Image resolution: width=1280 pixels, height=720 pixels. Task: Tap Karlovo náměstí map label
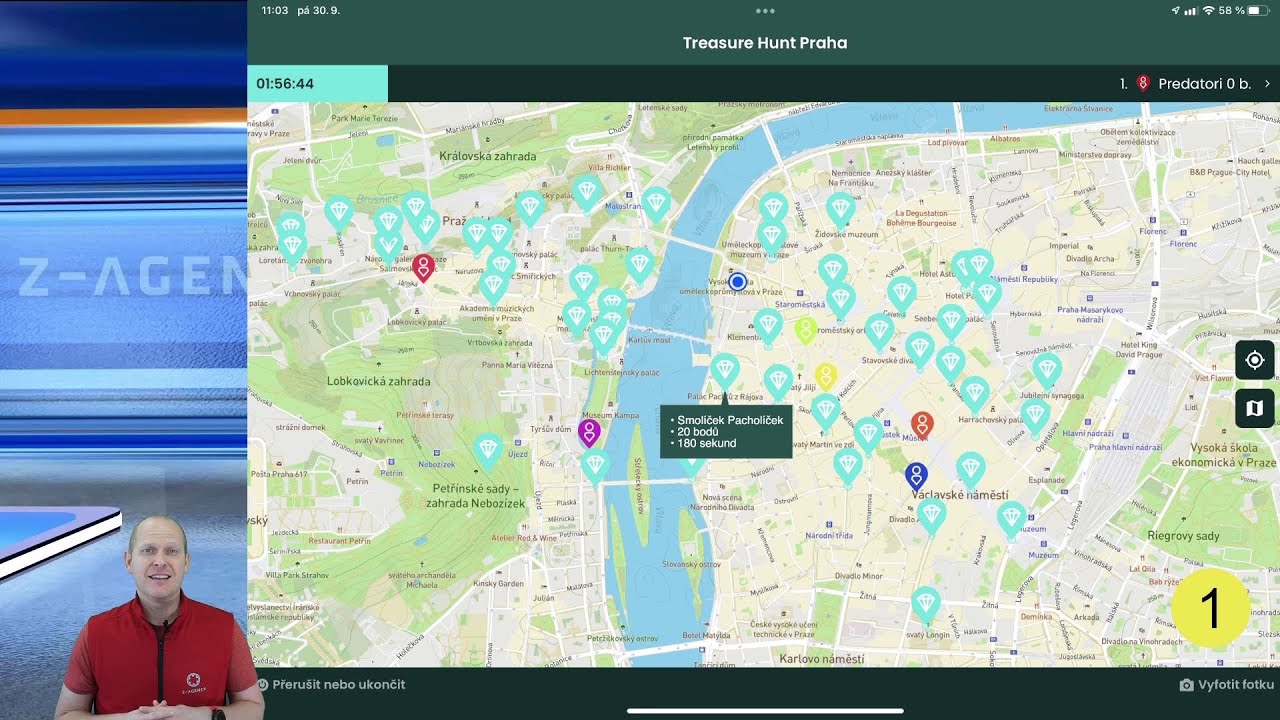point(821,659)
